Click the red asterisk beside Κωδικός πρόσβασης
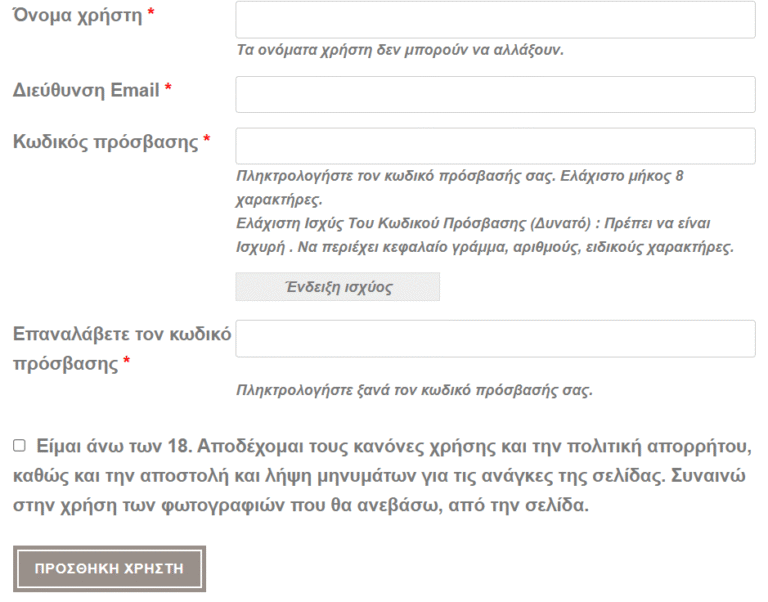Image resolution: width=768 pixels, height=602 pixels. click(207, 138)
